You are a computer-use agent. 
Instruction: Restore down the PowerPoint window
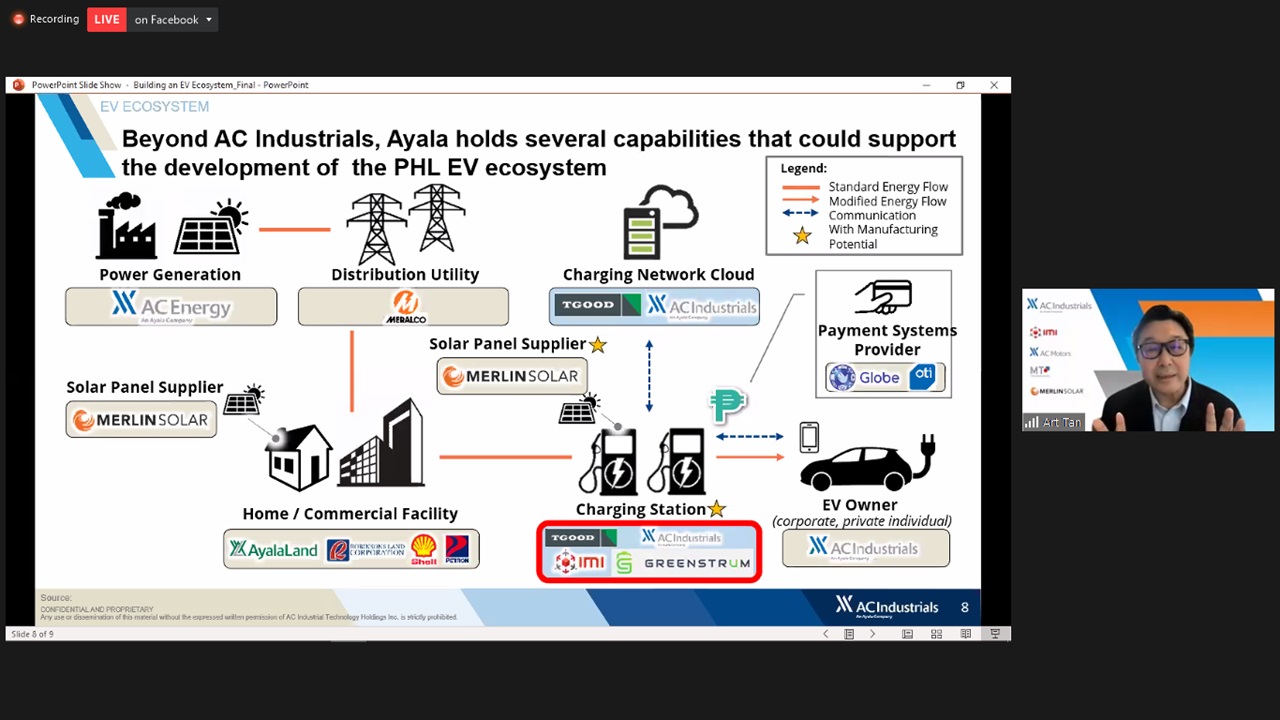(960, 85)
